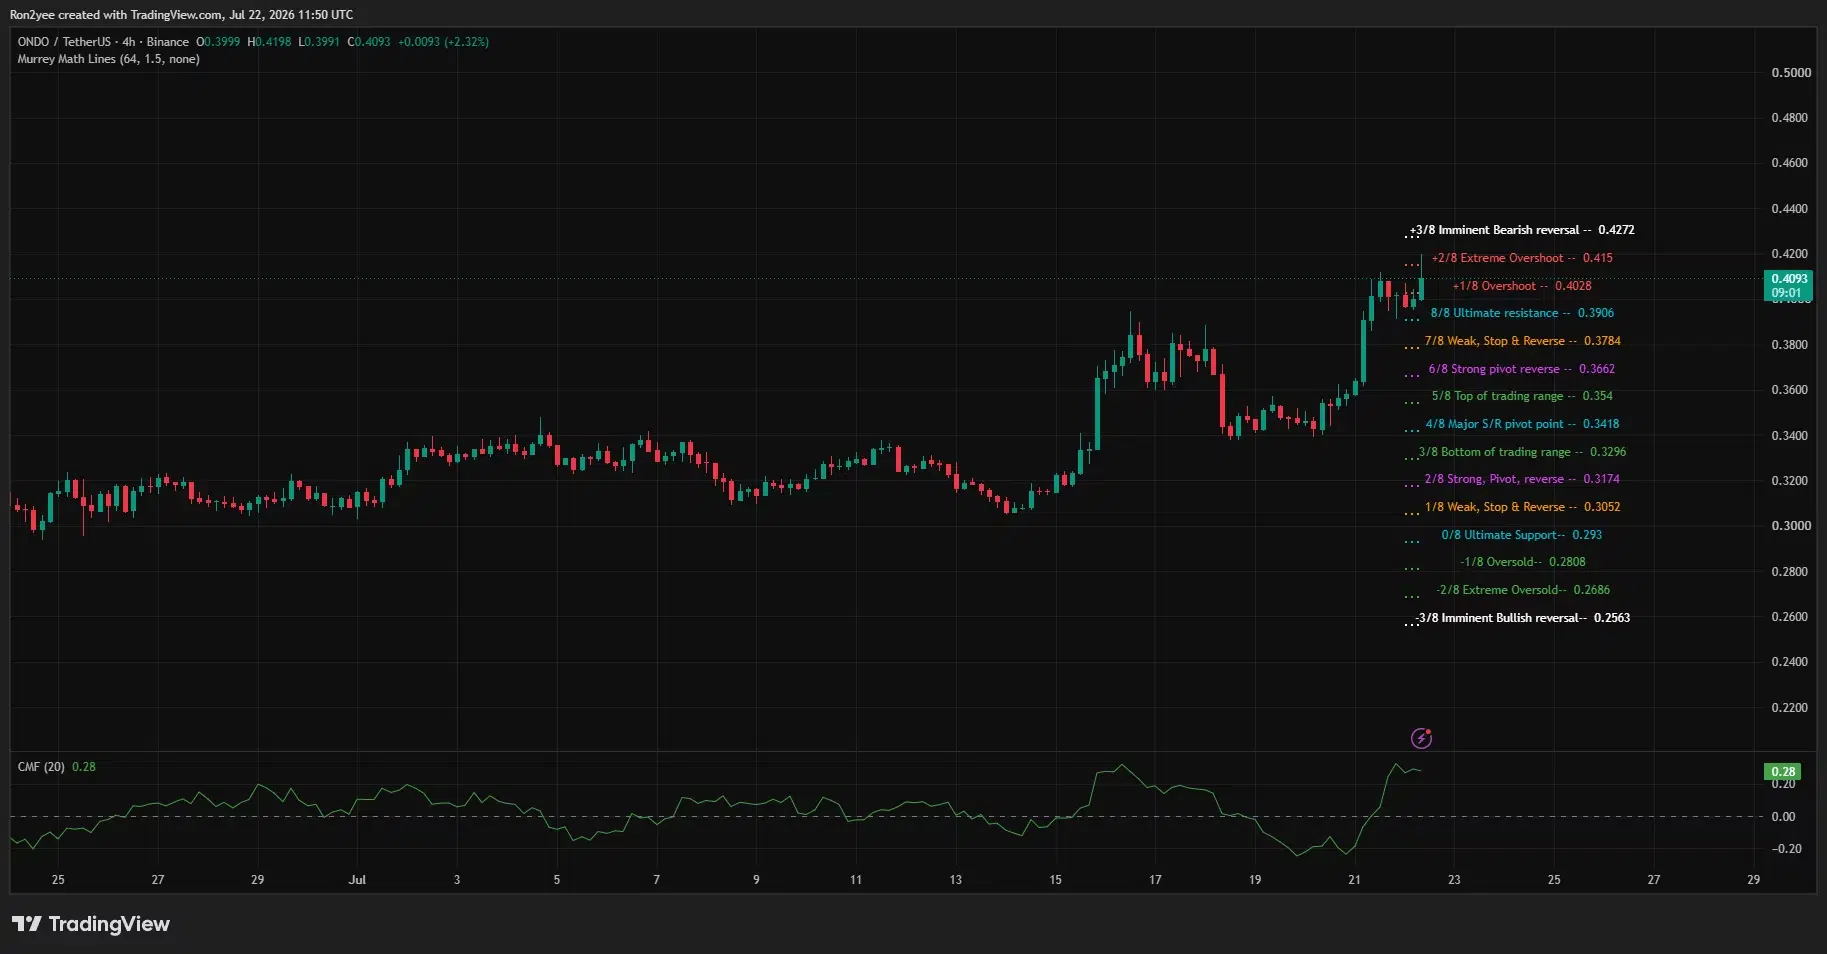
Task: Click the '3/8 Bottom of trading range' label
Action: pos(1522,452)
